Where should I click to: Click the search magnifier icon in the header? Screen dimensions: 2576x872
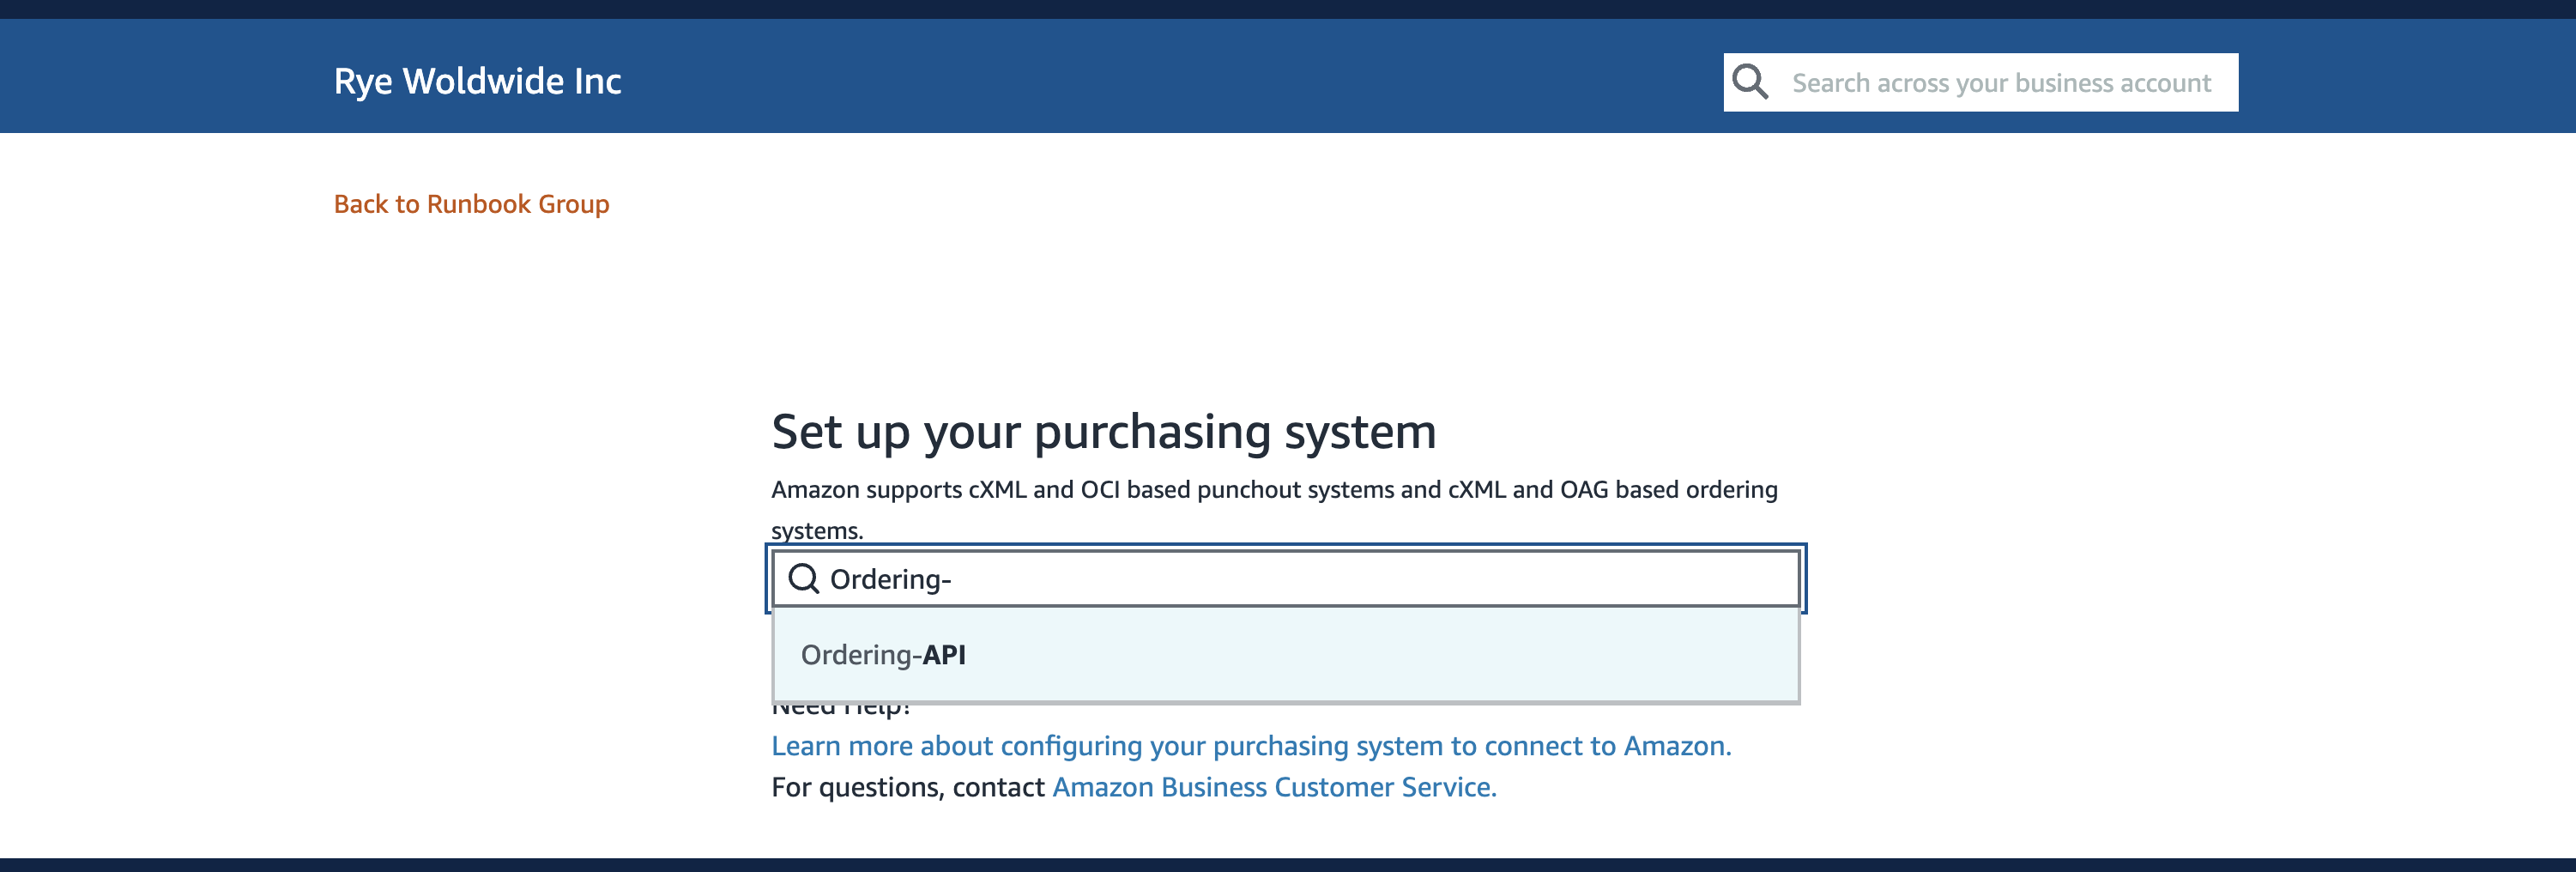point(1750,81)
